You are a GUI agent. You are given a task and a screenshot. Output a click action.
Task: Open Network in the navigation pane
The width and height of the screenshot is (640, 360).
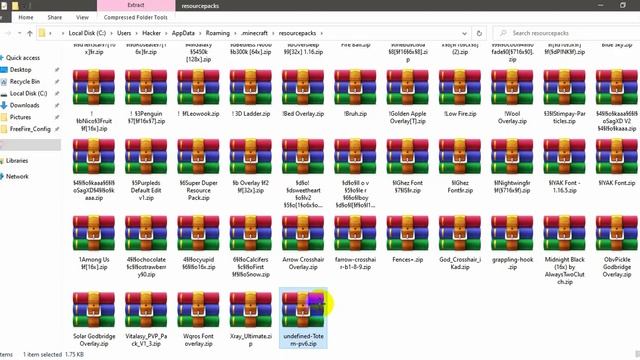coord(17,177)
